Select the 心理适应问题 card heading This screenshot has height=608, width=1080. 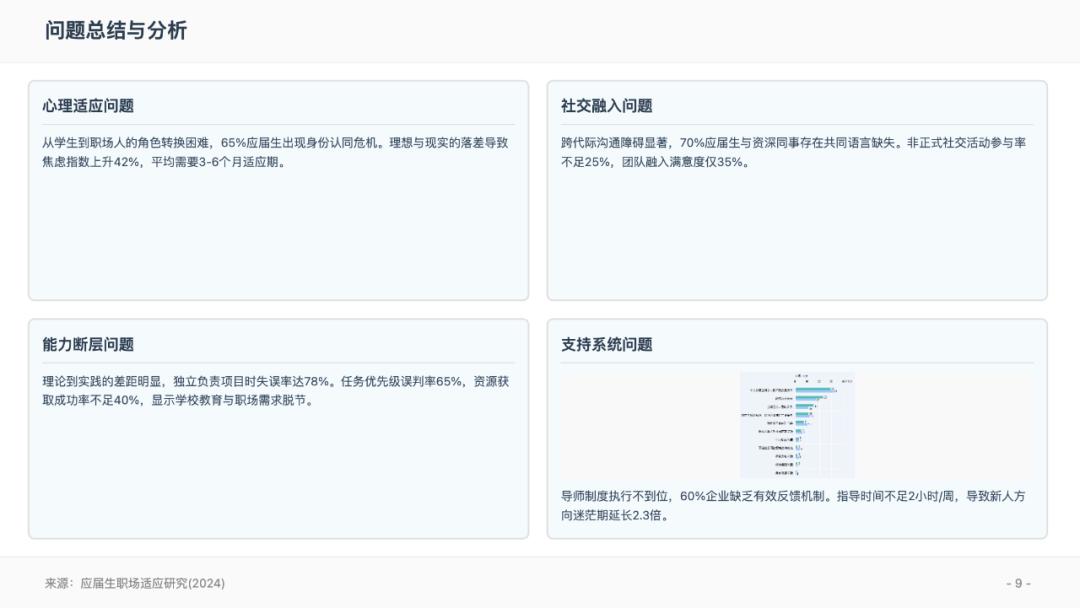pyautogui.click(x=88, y=105)
